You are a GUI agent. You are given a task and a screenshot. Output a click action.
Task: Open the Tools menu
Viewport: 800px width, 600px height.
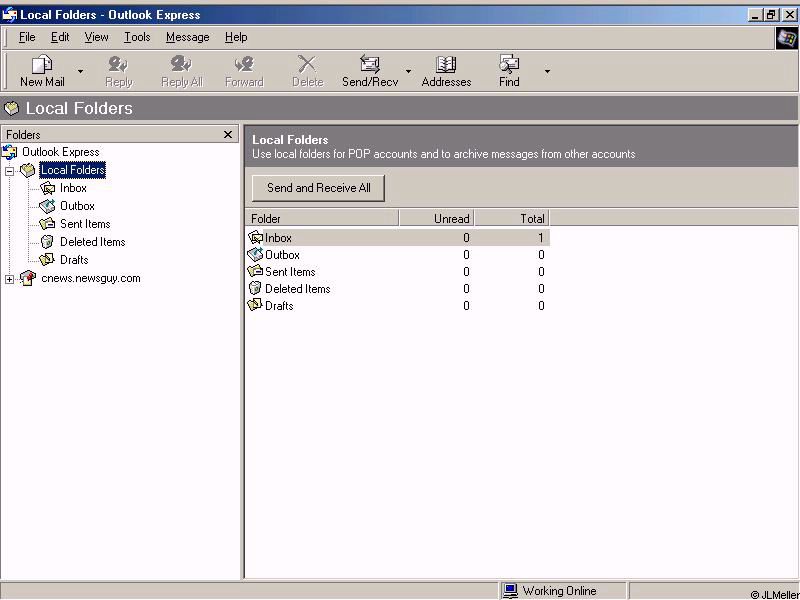point(137,37)
